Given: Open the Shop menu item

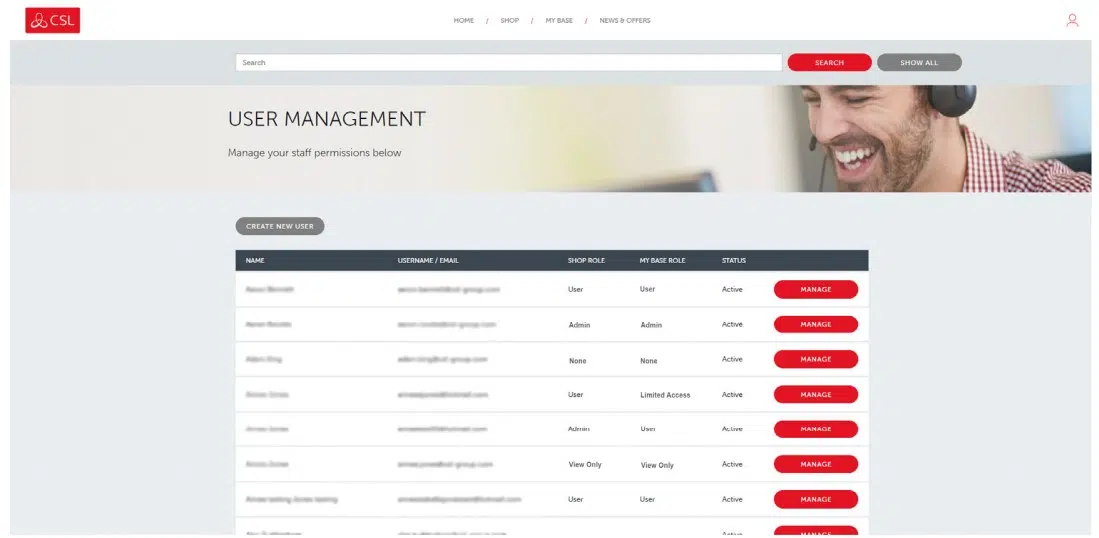Looking at the screenshot, I should click(x=510, y=20).
